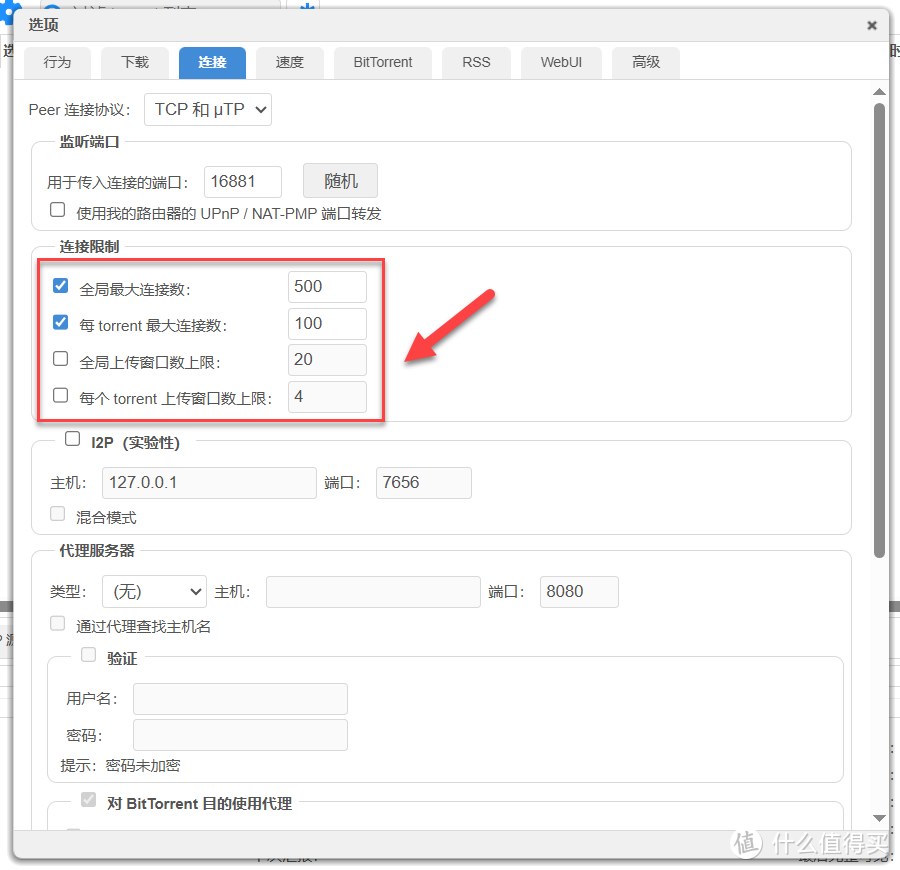Open the WebUI tab

(561, 63)
